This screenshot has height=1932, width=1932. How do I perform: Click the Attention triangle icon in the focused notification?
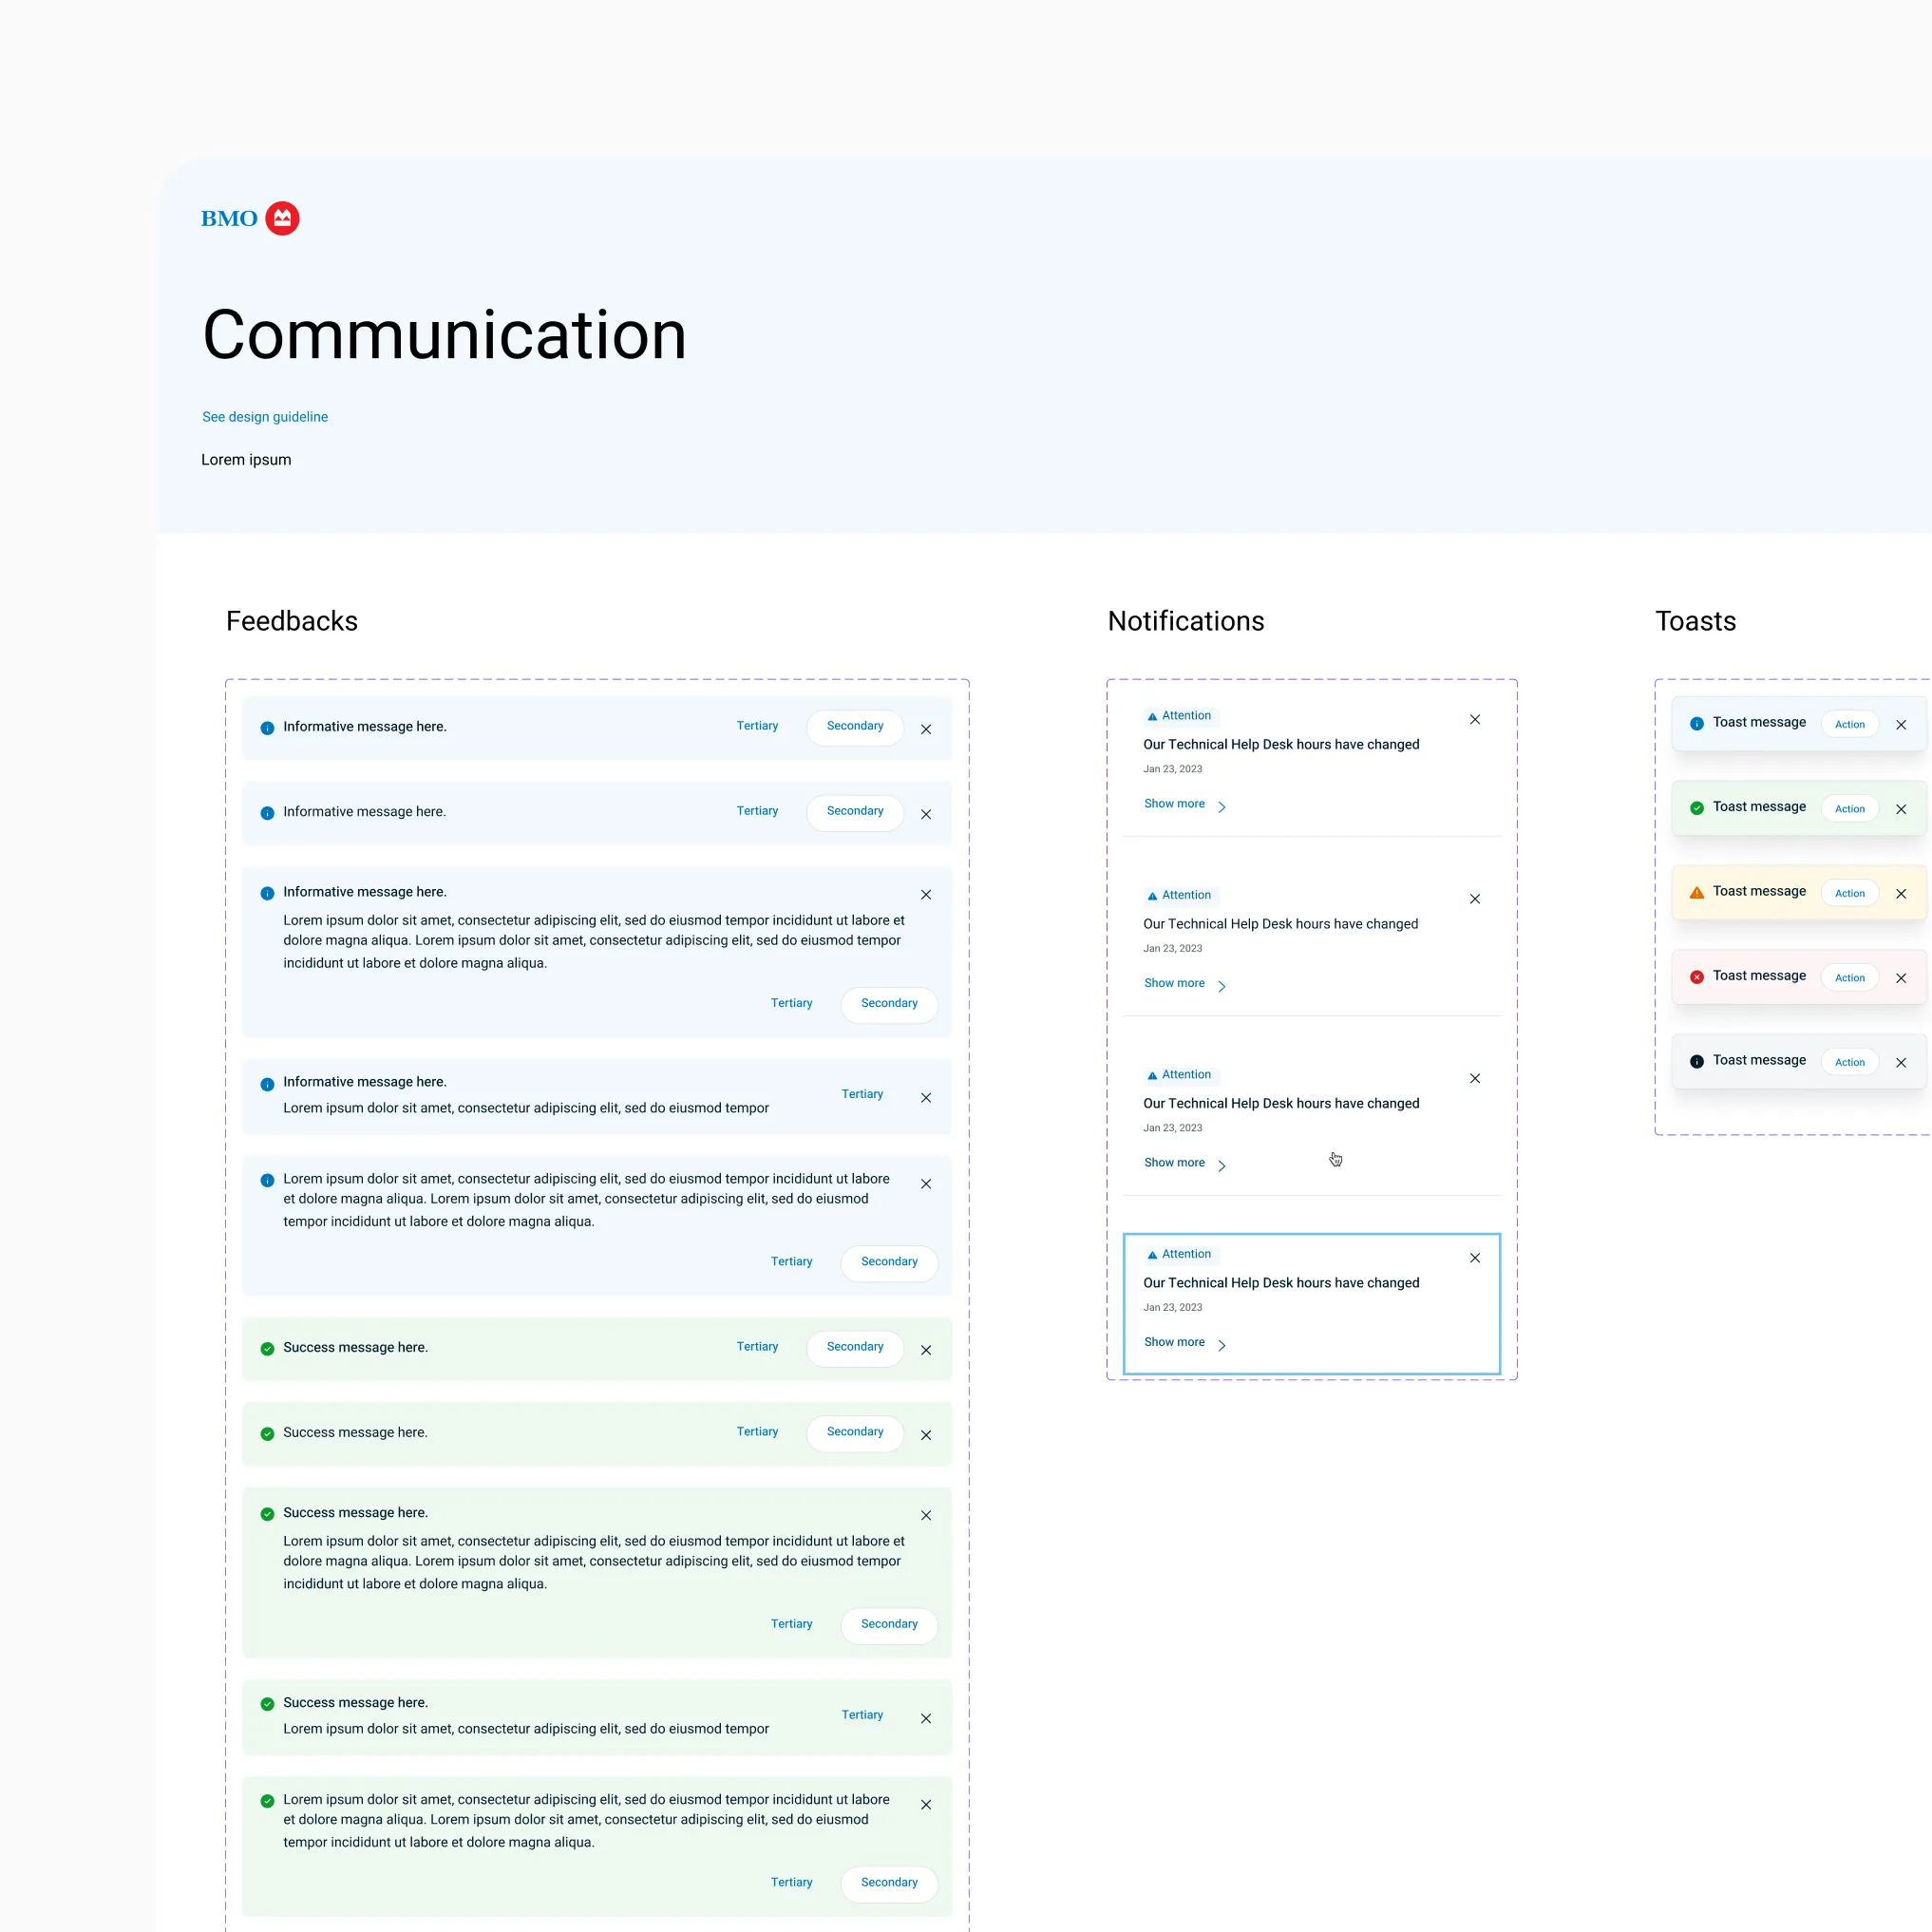pyautogui.click(x=1152, y=1255)
